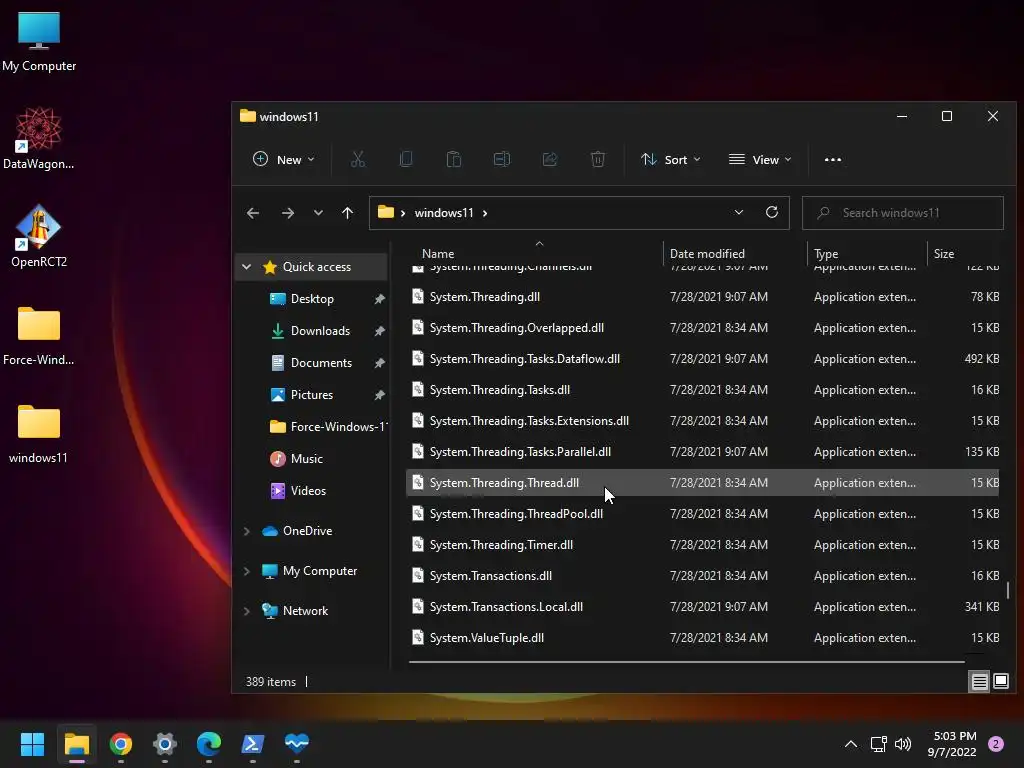Screen dimensions: 1024x768
Task: Expand the Network tree node
Action: click(x=246, y=611)
